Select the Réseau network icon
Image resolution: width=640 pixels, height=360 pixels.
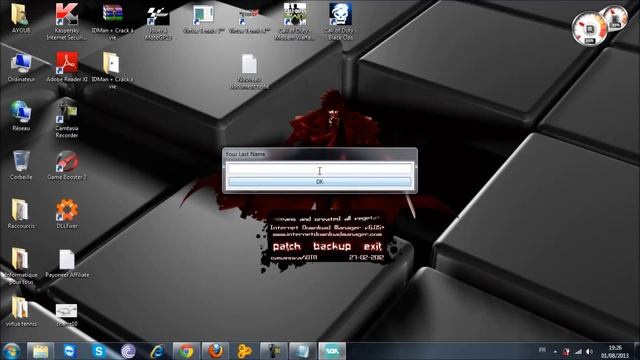[x=21, y=116]
